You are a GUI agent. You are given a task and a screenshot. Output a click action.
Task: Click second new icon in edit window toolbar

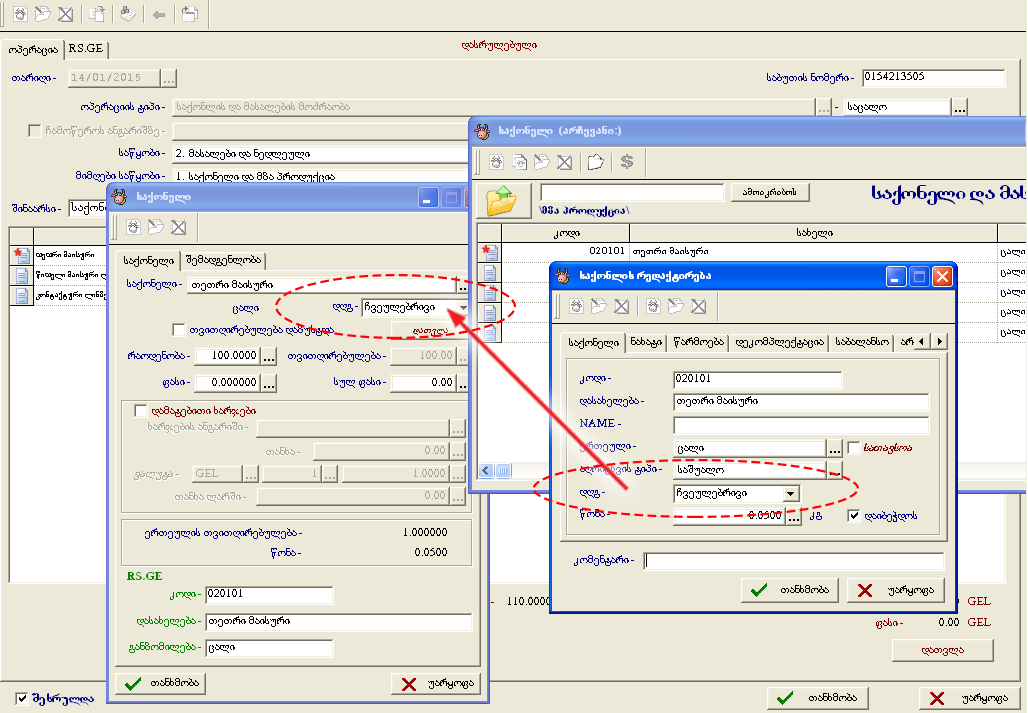tap(653, 306)
